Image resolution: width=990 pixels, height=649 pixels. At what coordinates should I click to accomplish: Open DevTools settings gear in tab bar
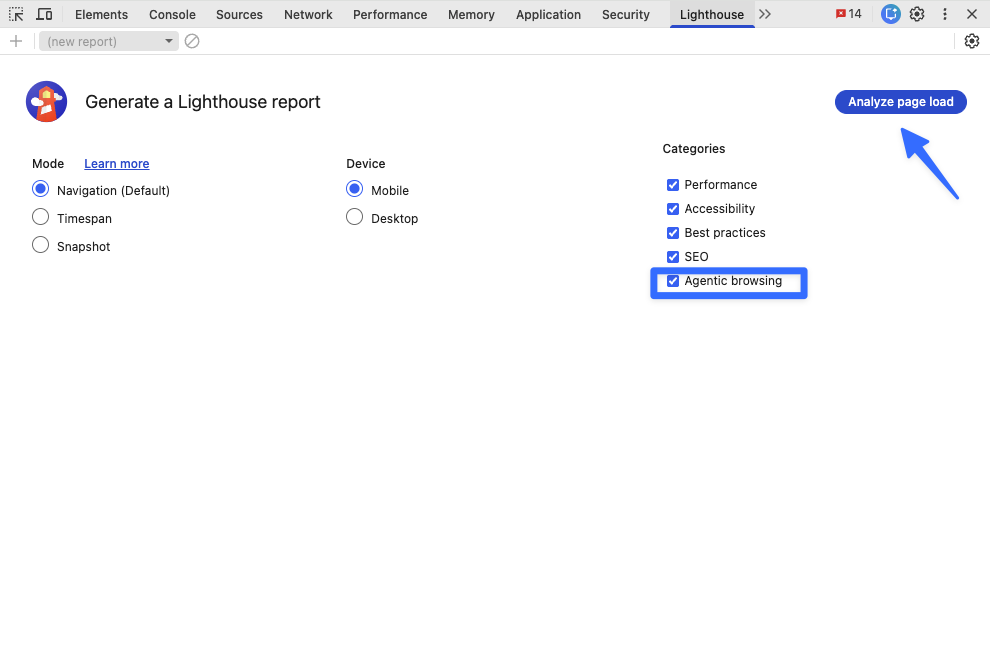click(917, 14)
